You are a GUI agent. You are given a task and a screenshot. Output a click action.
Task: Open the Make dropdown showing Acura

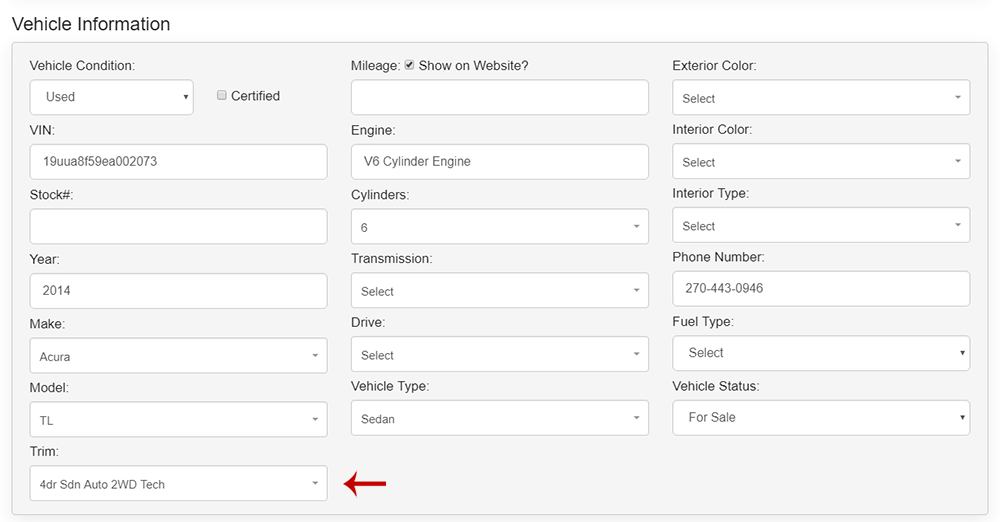178,356
